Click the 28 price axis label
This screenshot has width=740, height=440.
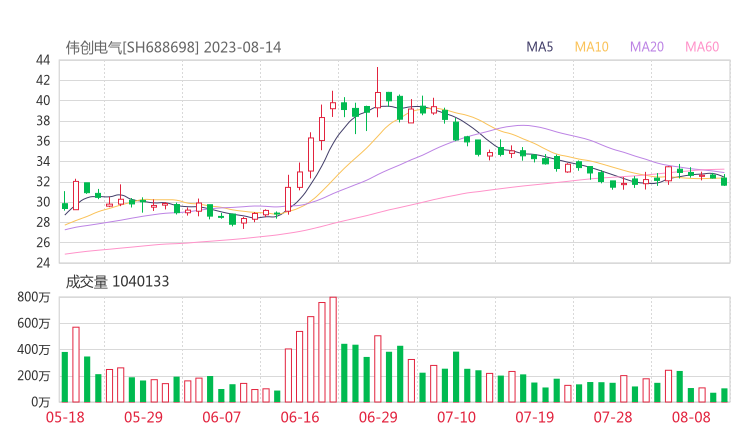pos(42,222)
